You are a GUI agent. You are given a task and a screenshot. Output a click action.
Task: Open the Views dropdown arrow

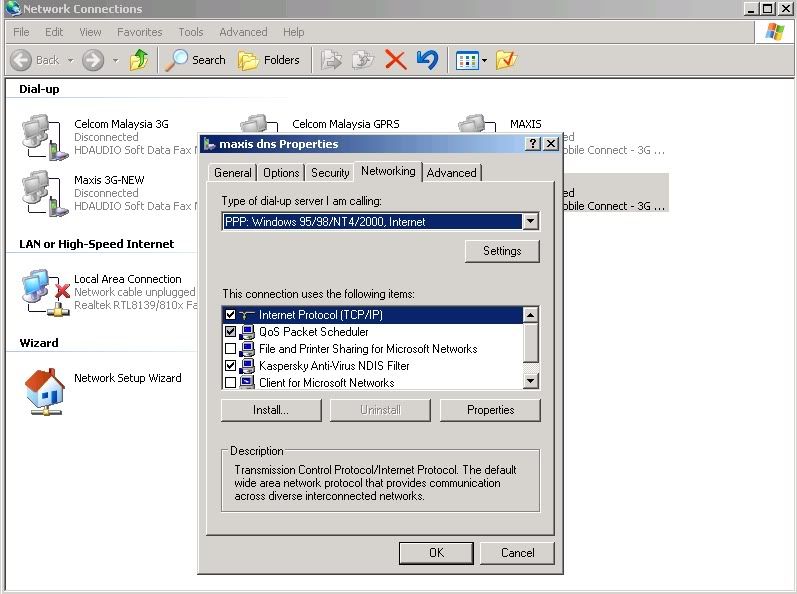[x=484, y=60]
